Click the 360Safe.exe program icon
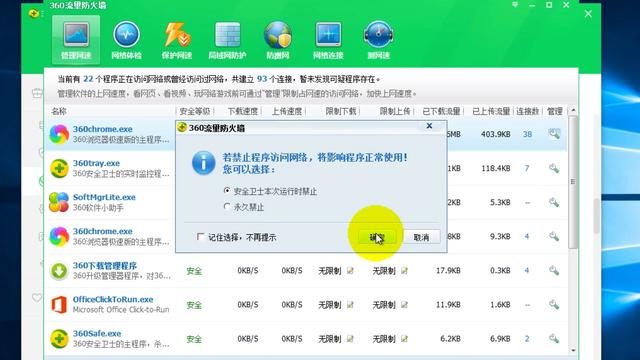The width and height of the screenshot is (640, 360). click(x=59, y=339)
